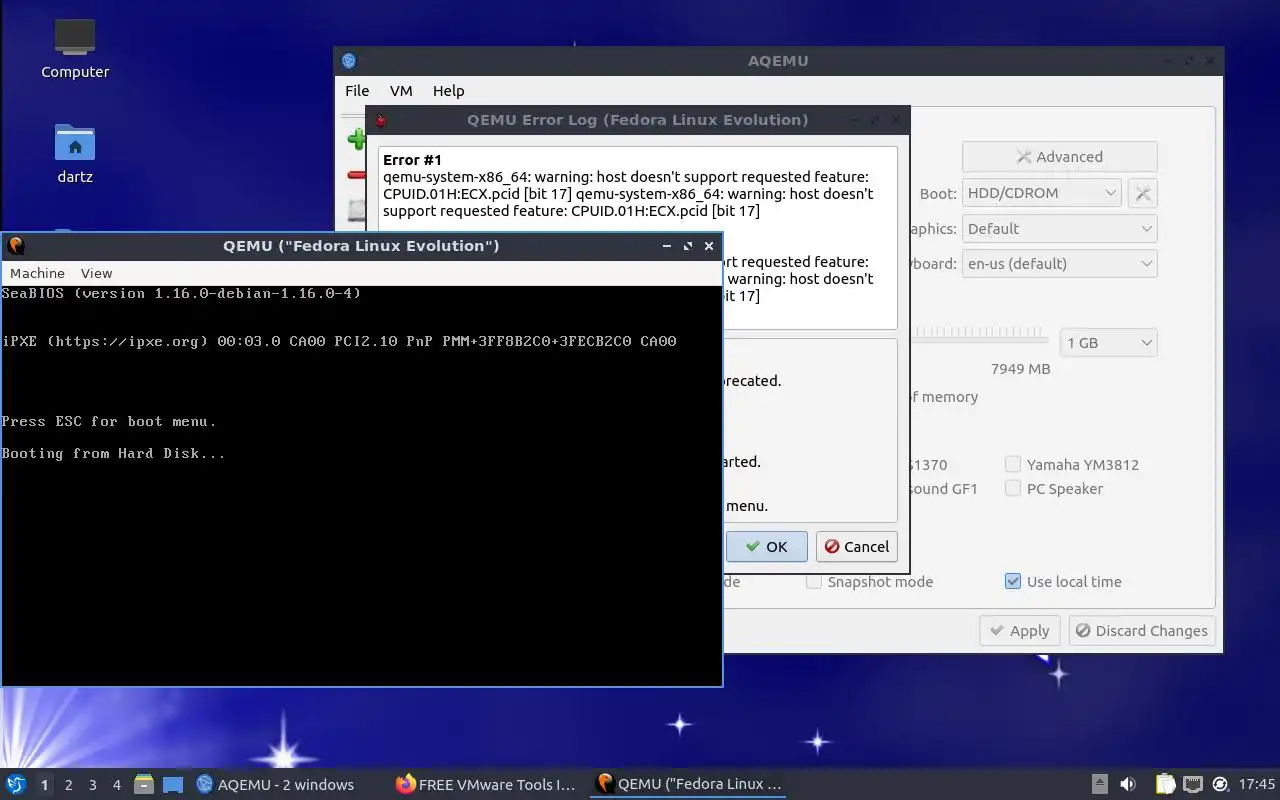This screenshot has width=1280, height=800.
Task: Click the 'Error #1' heading in the error log
Action: pos(412,160)
